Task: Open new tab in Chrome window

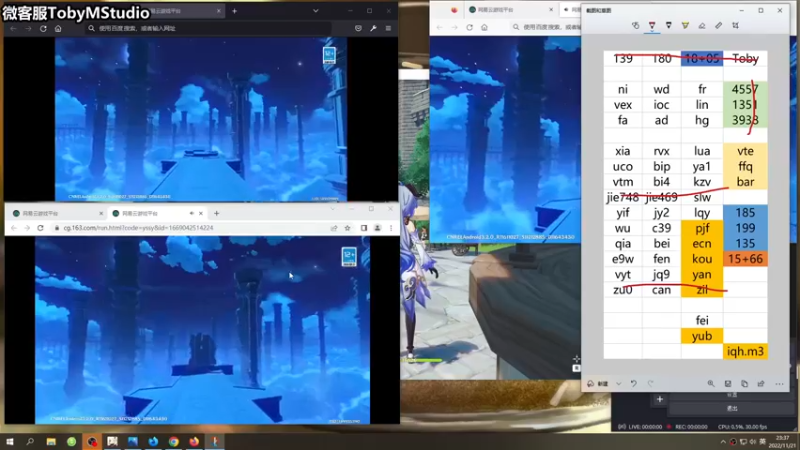Action: (216, 213)
